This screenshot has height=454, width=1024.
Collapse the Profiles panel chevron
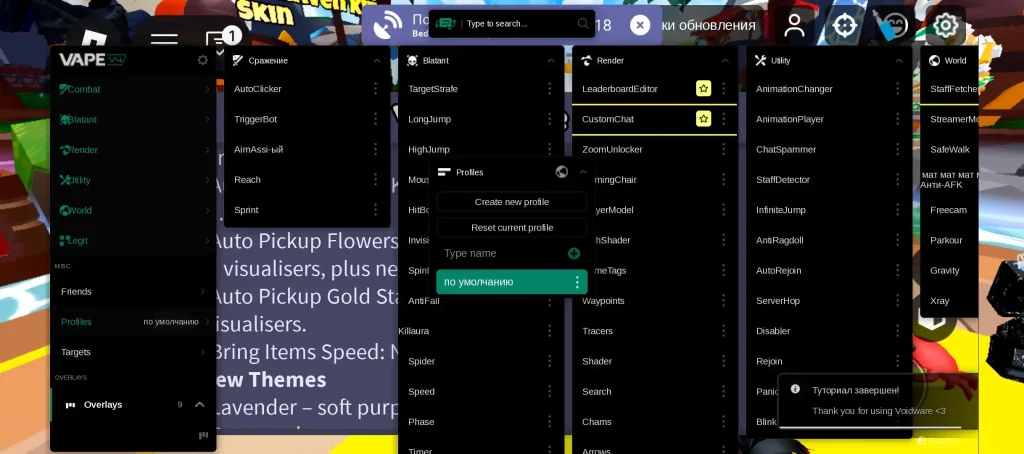pos(583,172)
